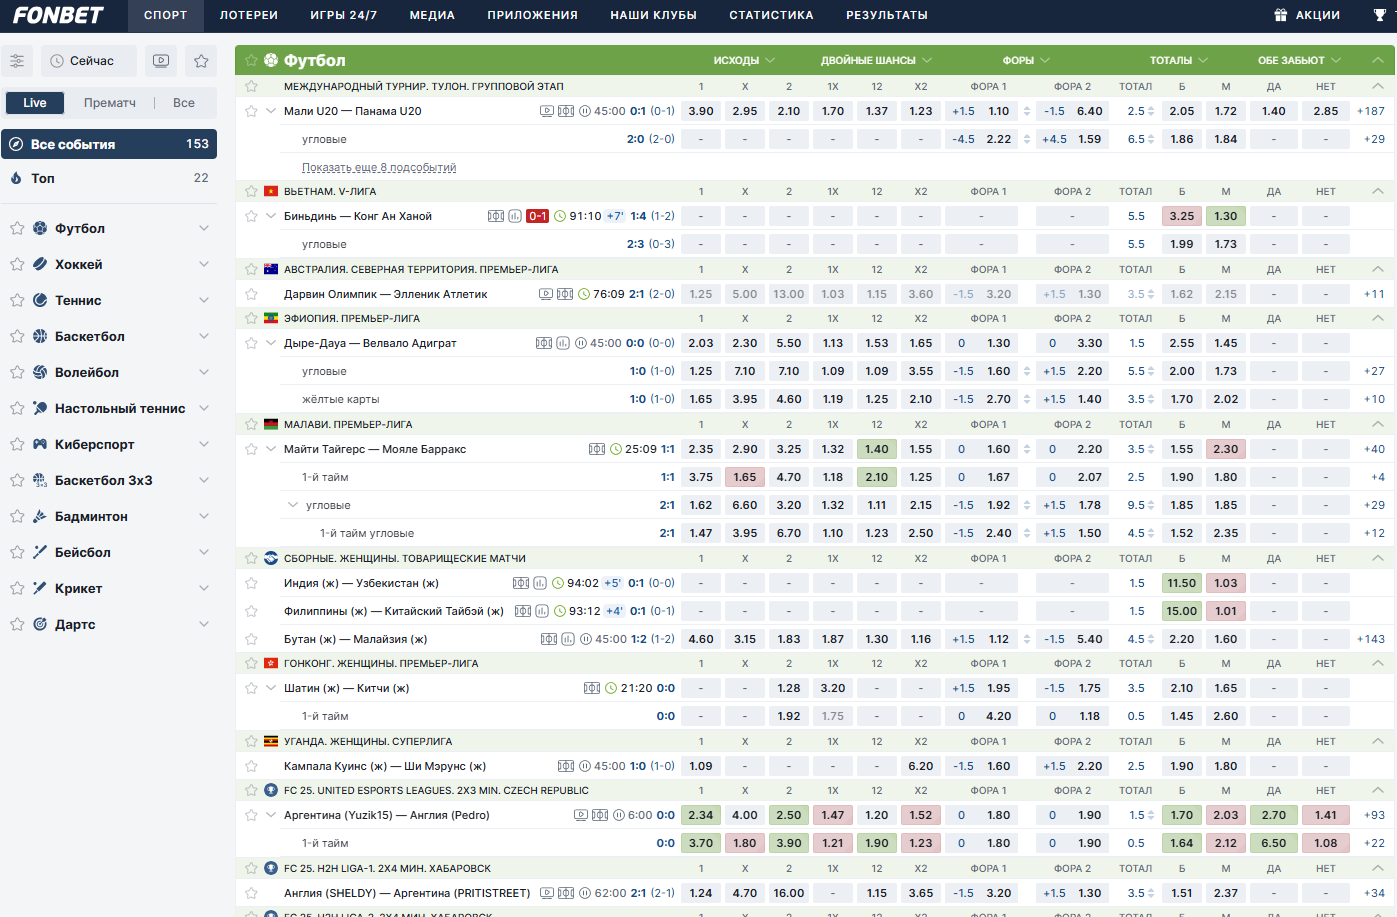Expand the Футбол sidebar category
The image size is (1397, 917).
point(204,228)
